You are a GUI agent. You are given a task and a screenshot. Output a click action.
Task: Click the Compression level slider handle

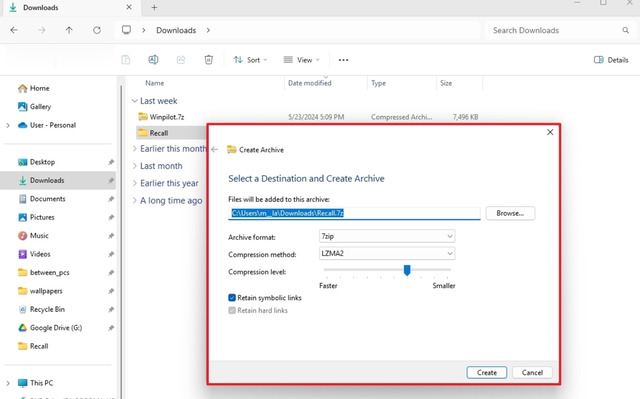pyautogui.click(x=407, y=270)
